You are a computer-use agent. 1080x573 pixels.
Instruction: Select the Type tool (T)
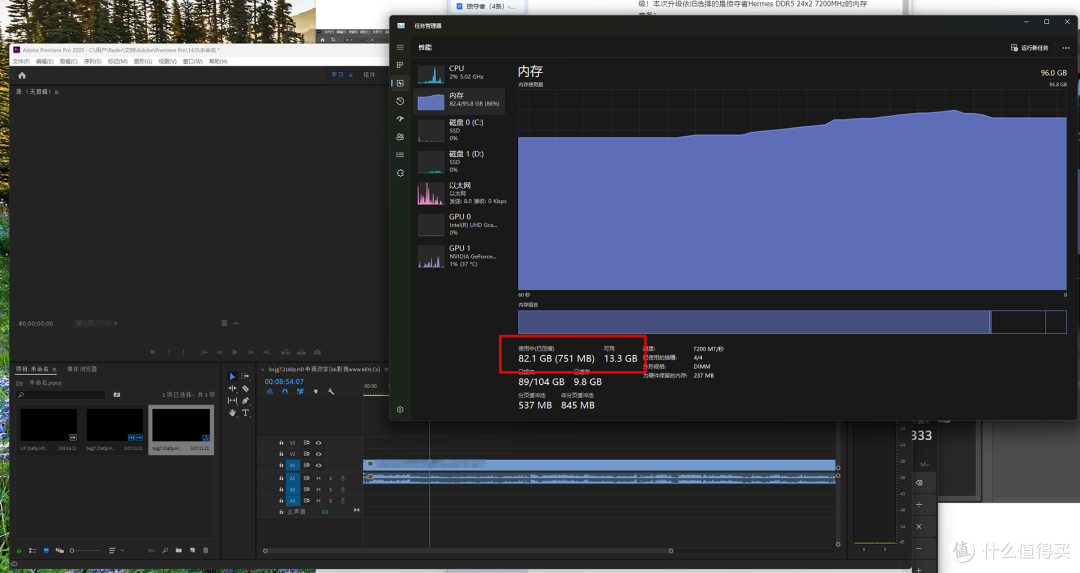[245, 413]
